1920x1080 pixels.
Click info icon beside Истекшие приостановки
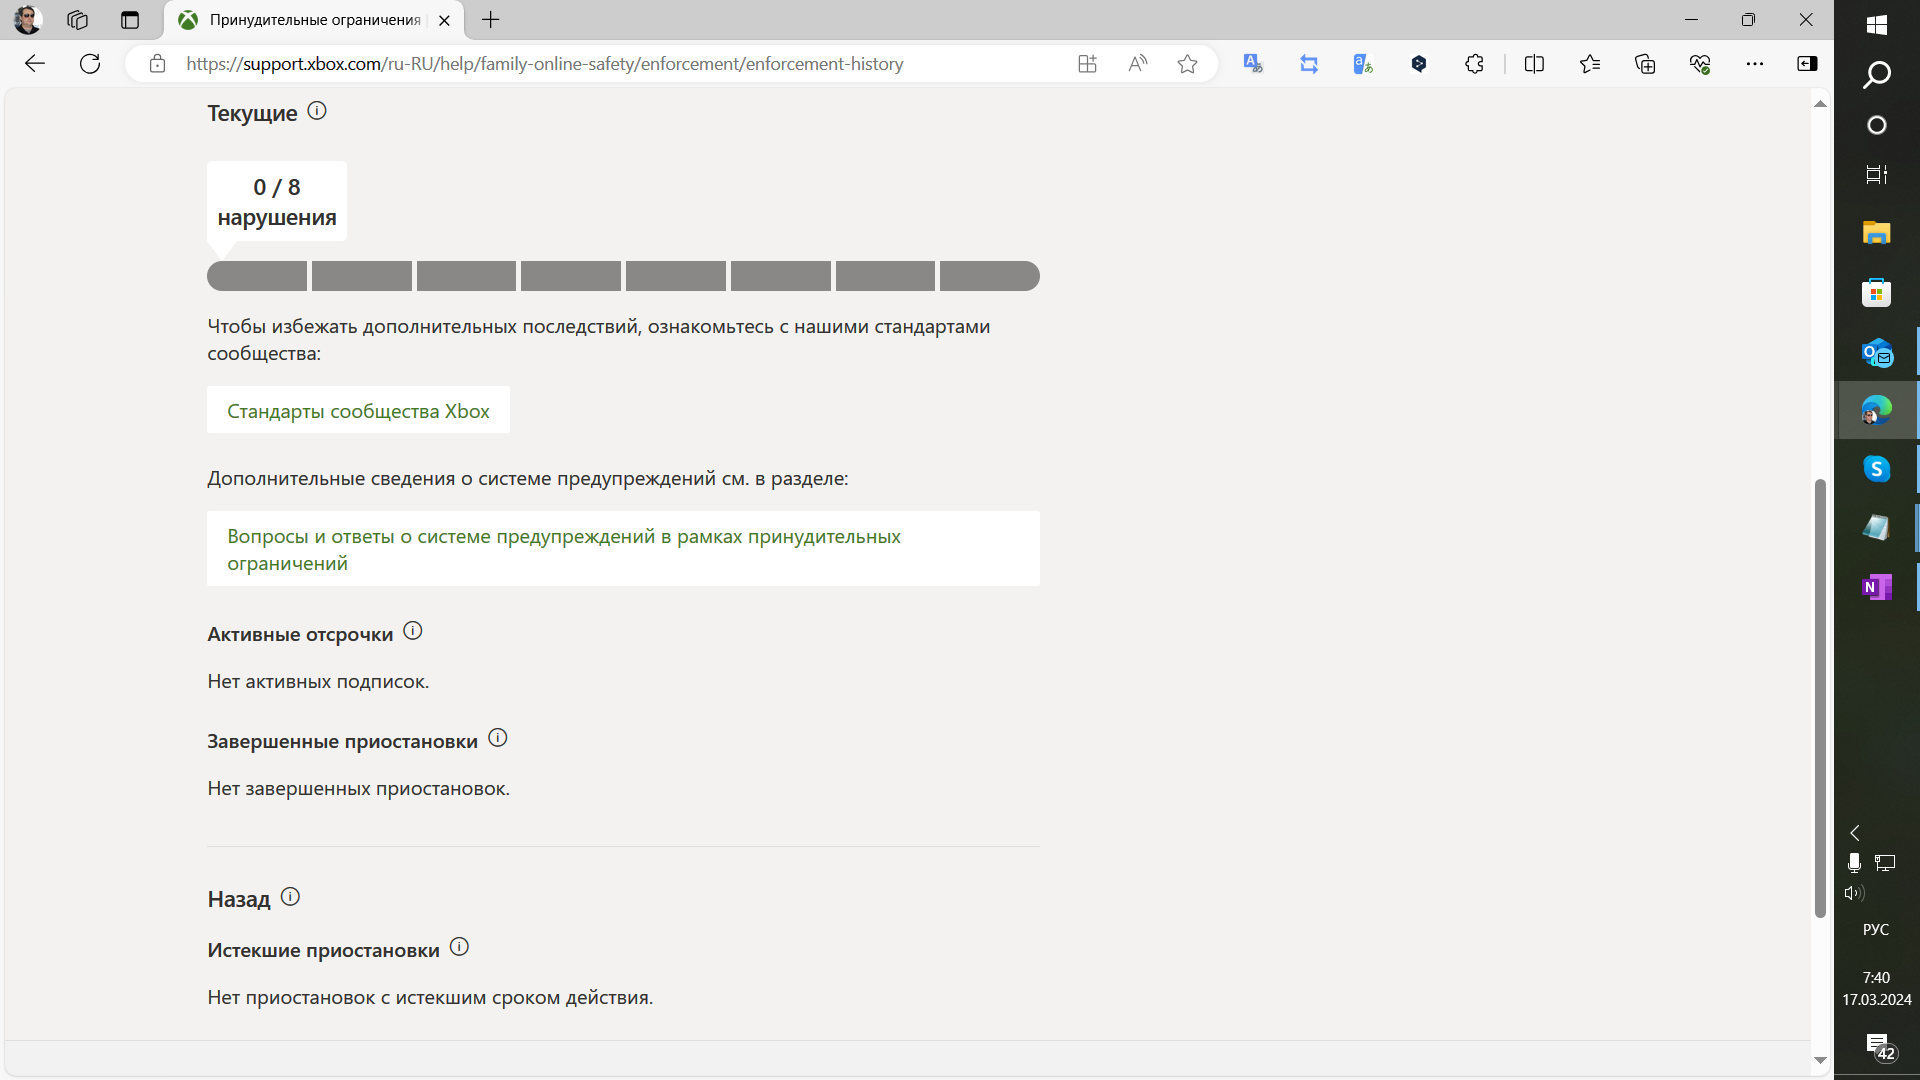coord(459,947)
